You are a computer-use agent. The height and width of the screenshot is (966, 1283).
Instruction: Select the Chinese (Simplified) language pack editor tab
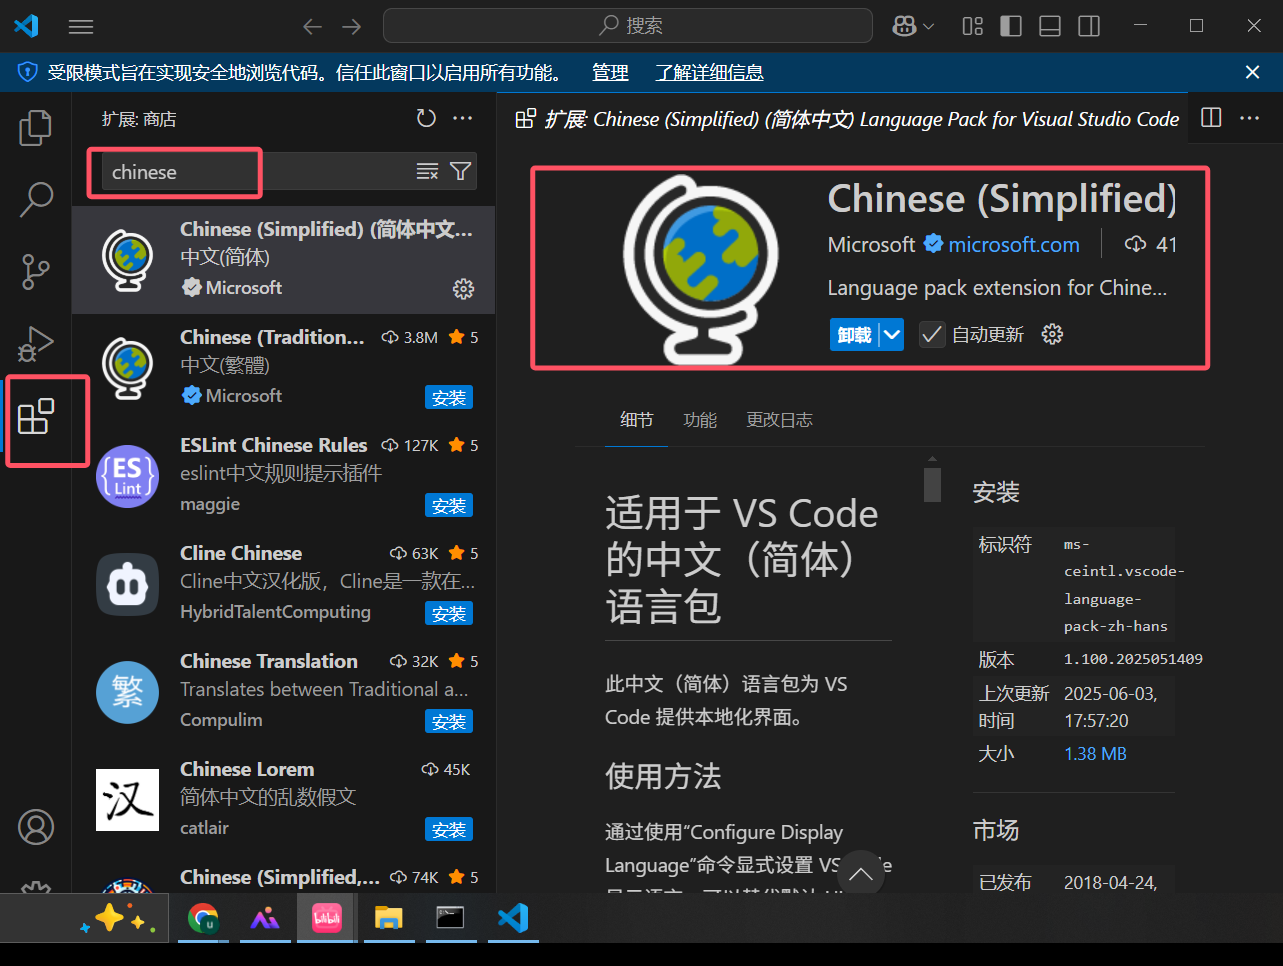847,119
